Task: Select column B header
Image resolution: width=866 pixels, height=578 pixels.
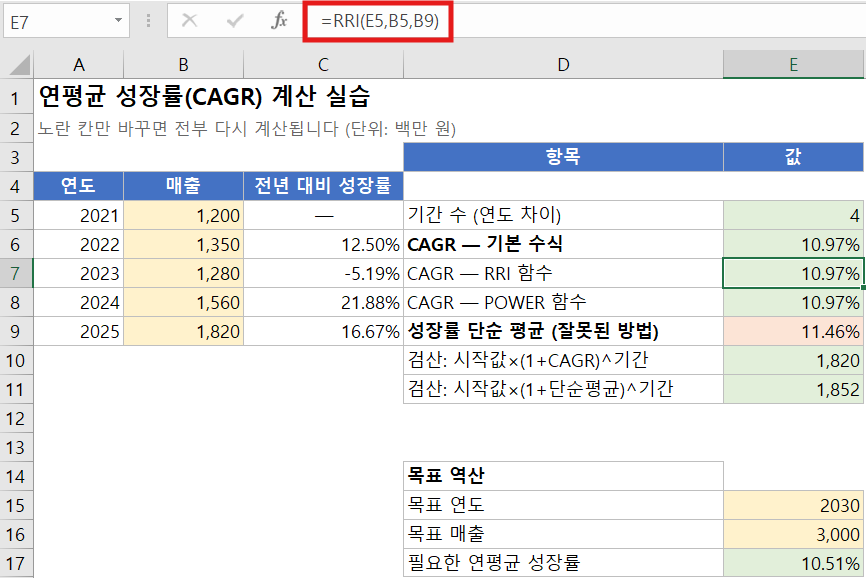Action: pos(183,65)
